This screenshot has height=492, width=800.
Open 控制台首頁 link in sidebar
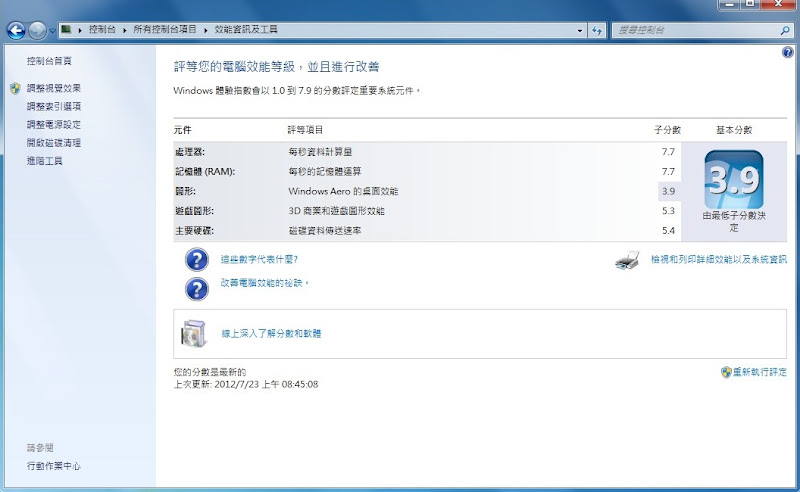tap(49, 61)
